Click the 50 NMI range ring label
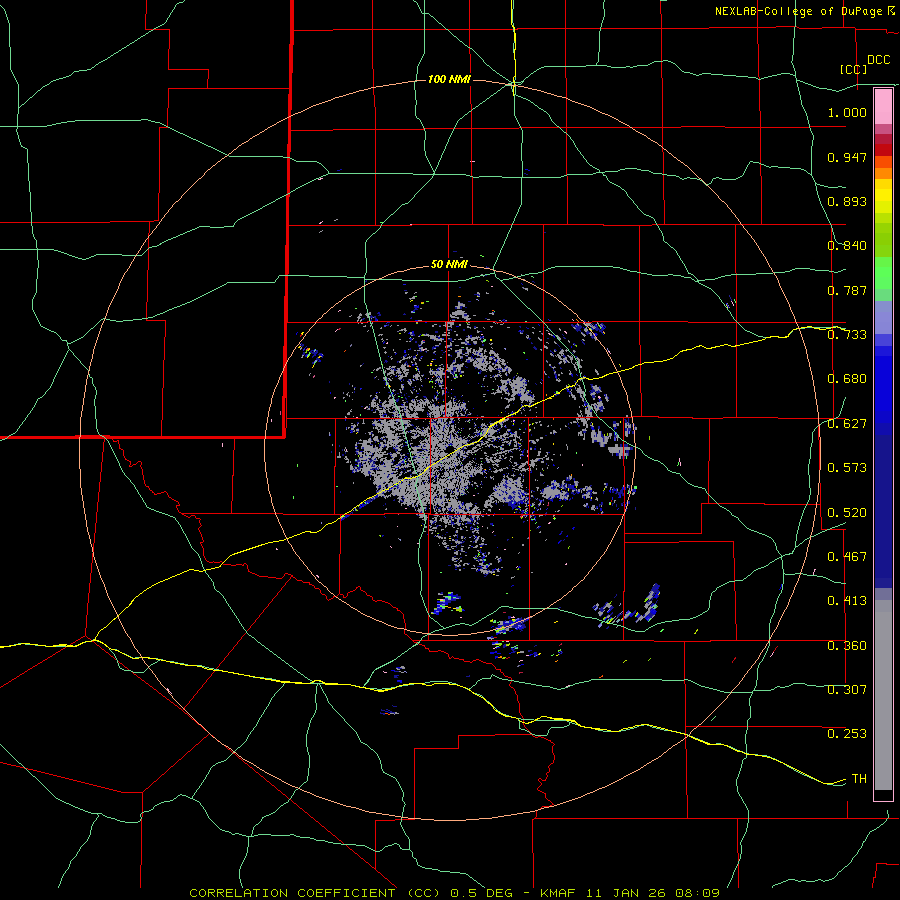 (x=449, y=264)
